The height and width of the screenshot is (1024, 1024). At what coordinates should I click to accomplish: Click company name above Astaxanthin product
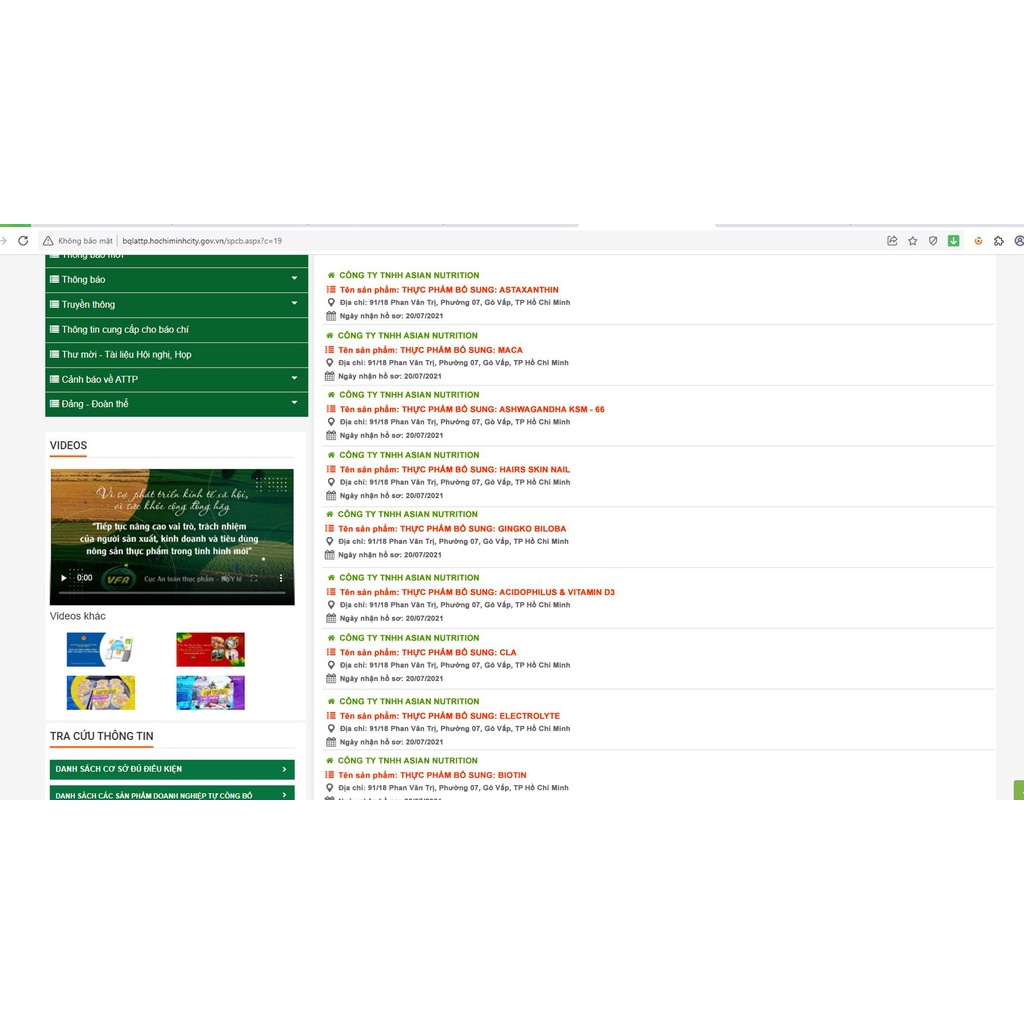tap(409, 276)
